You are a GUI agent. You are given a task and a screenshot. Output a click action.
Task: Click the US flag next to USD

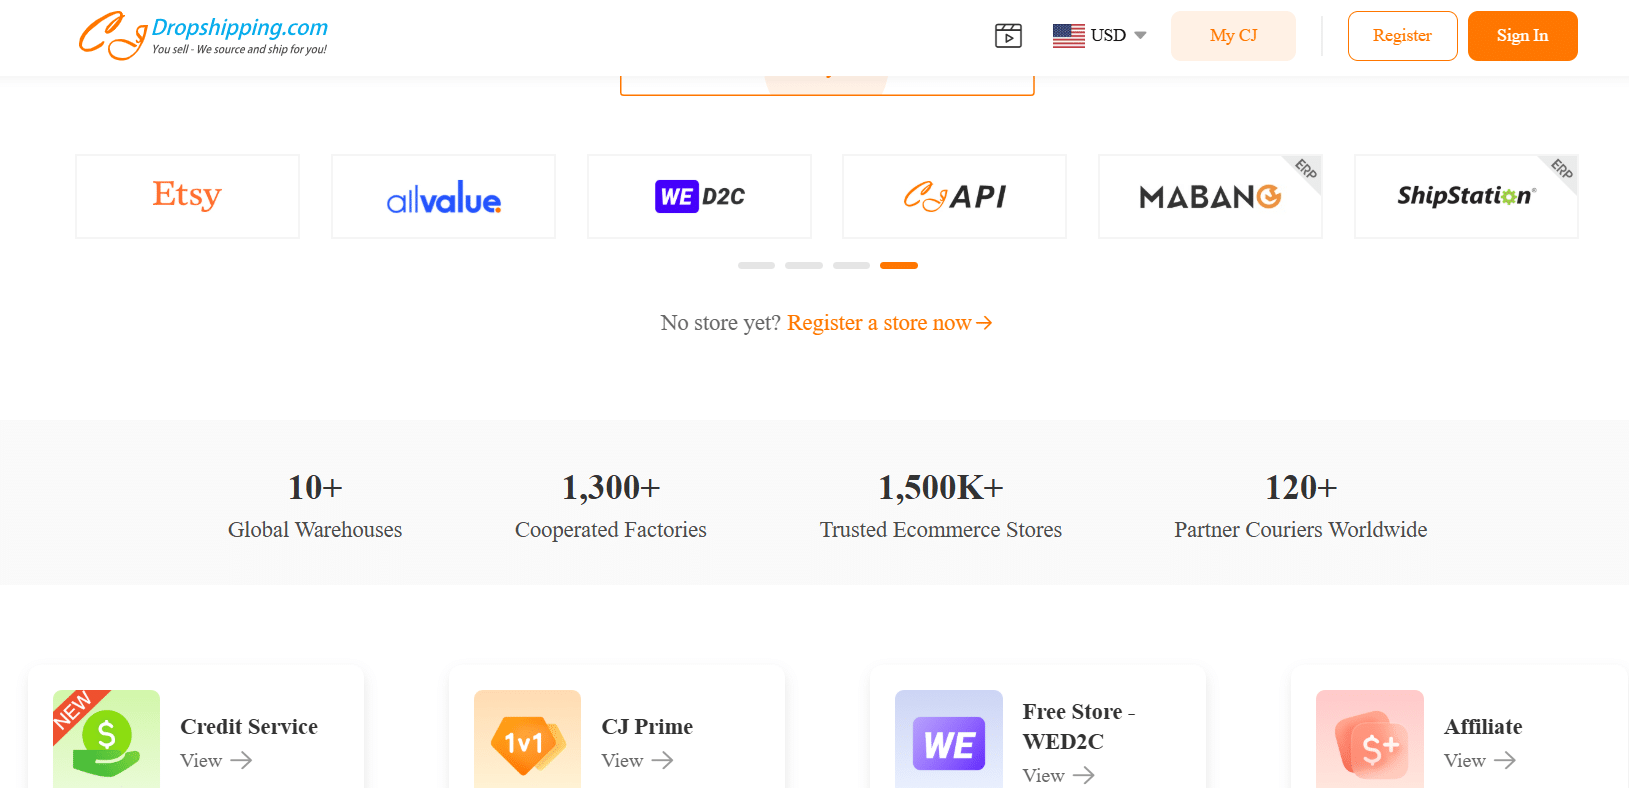1069,35
